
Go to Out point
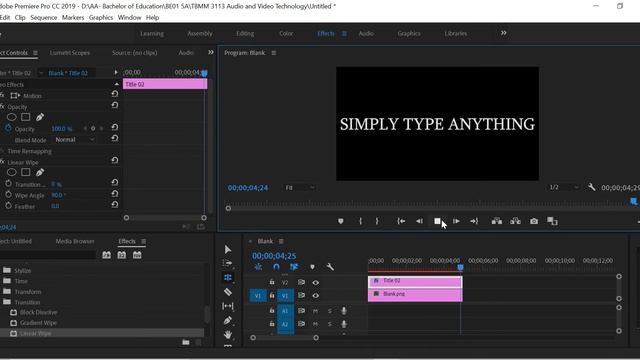pos(474,221)
